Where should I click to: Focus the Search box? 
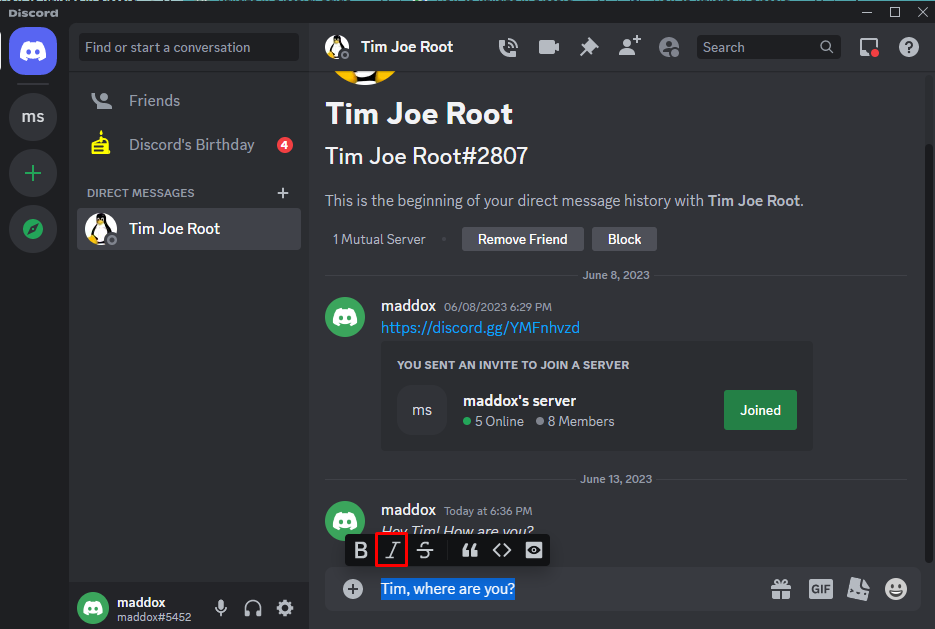click(769, 47)
